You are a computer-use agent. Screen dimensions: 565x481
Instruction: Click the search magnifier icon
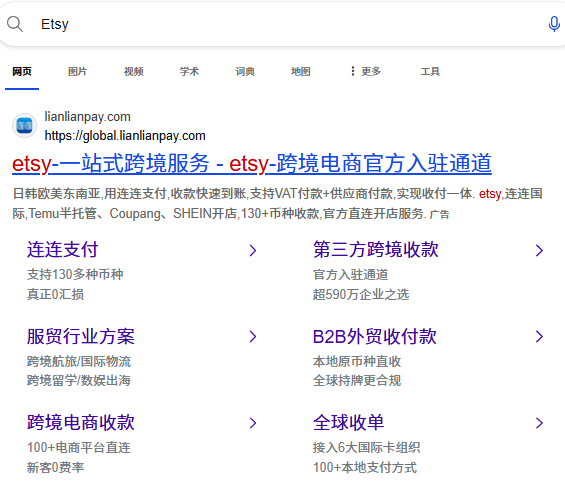point(15,24)
